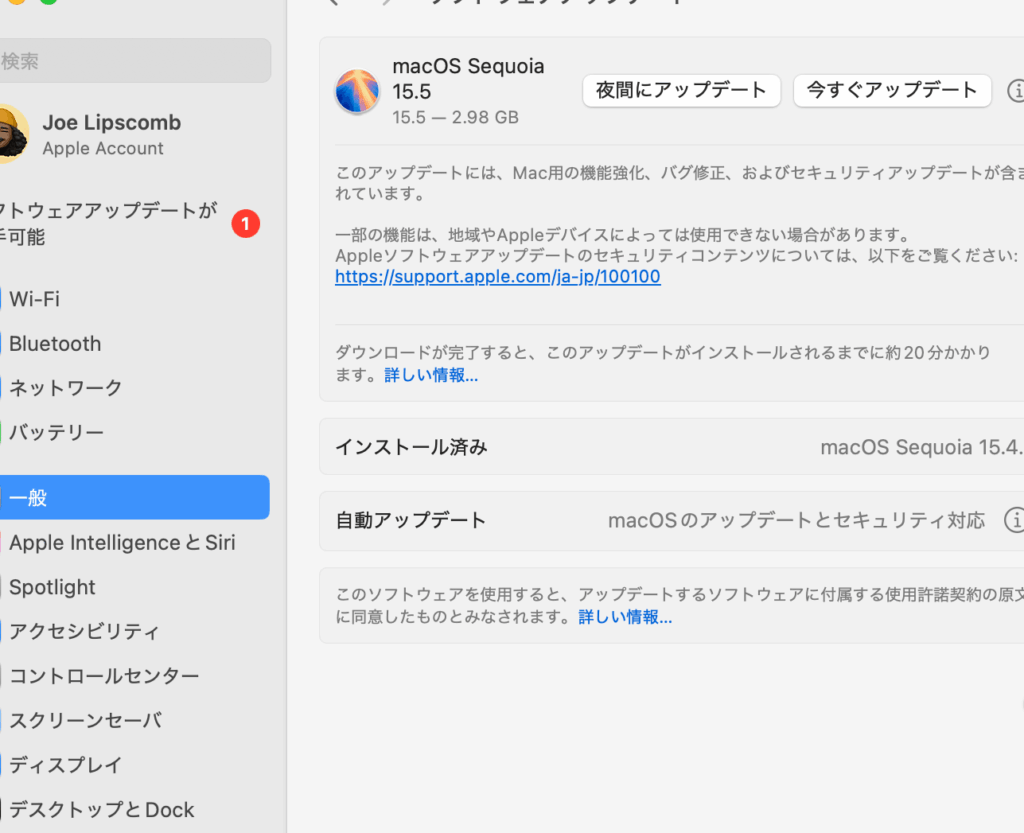Select デスクトップと Dock in sidebar
The image size is (1024, 833).
coord(134,809)
